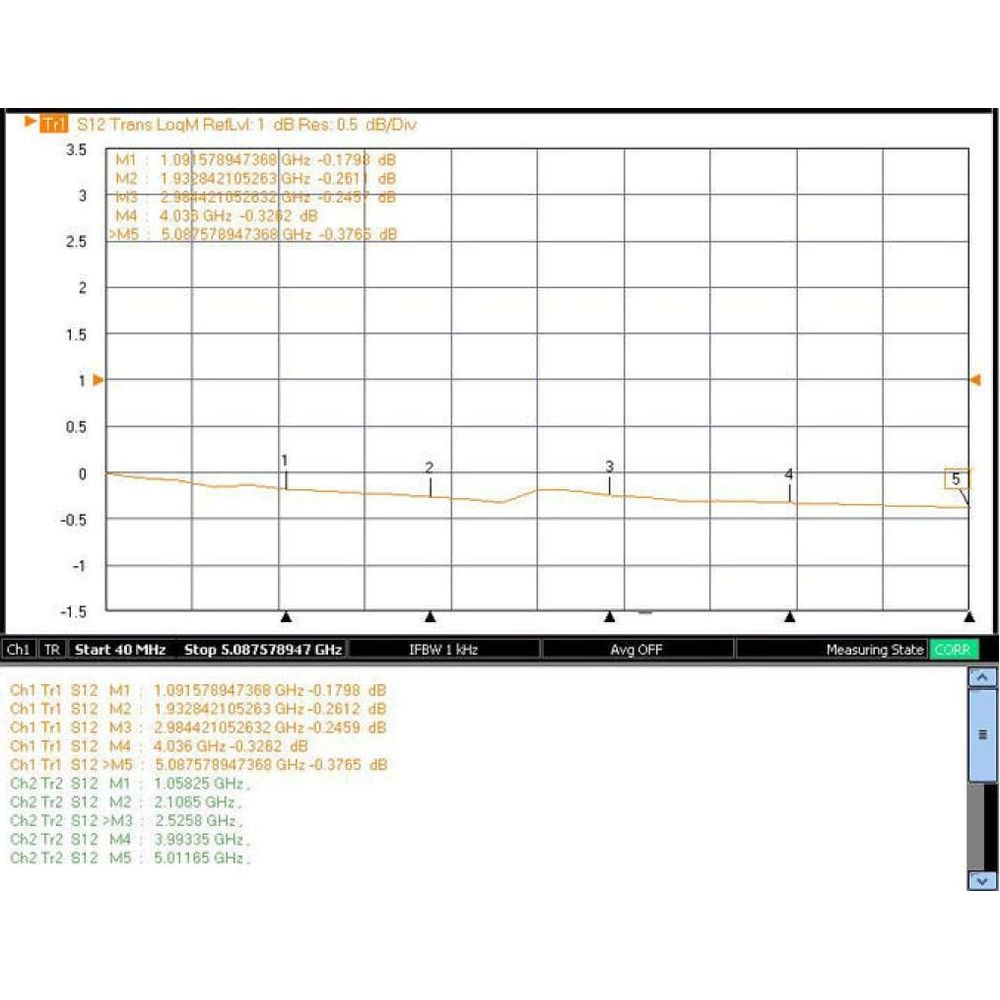This screenshot has width=1000, height=1000.
Task: Click the green CORR measuring state indicator
Action: (x=953, y=649)
